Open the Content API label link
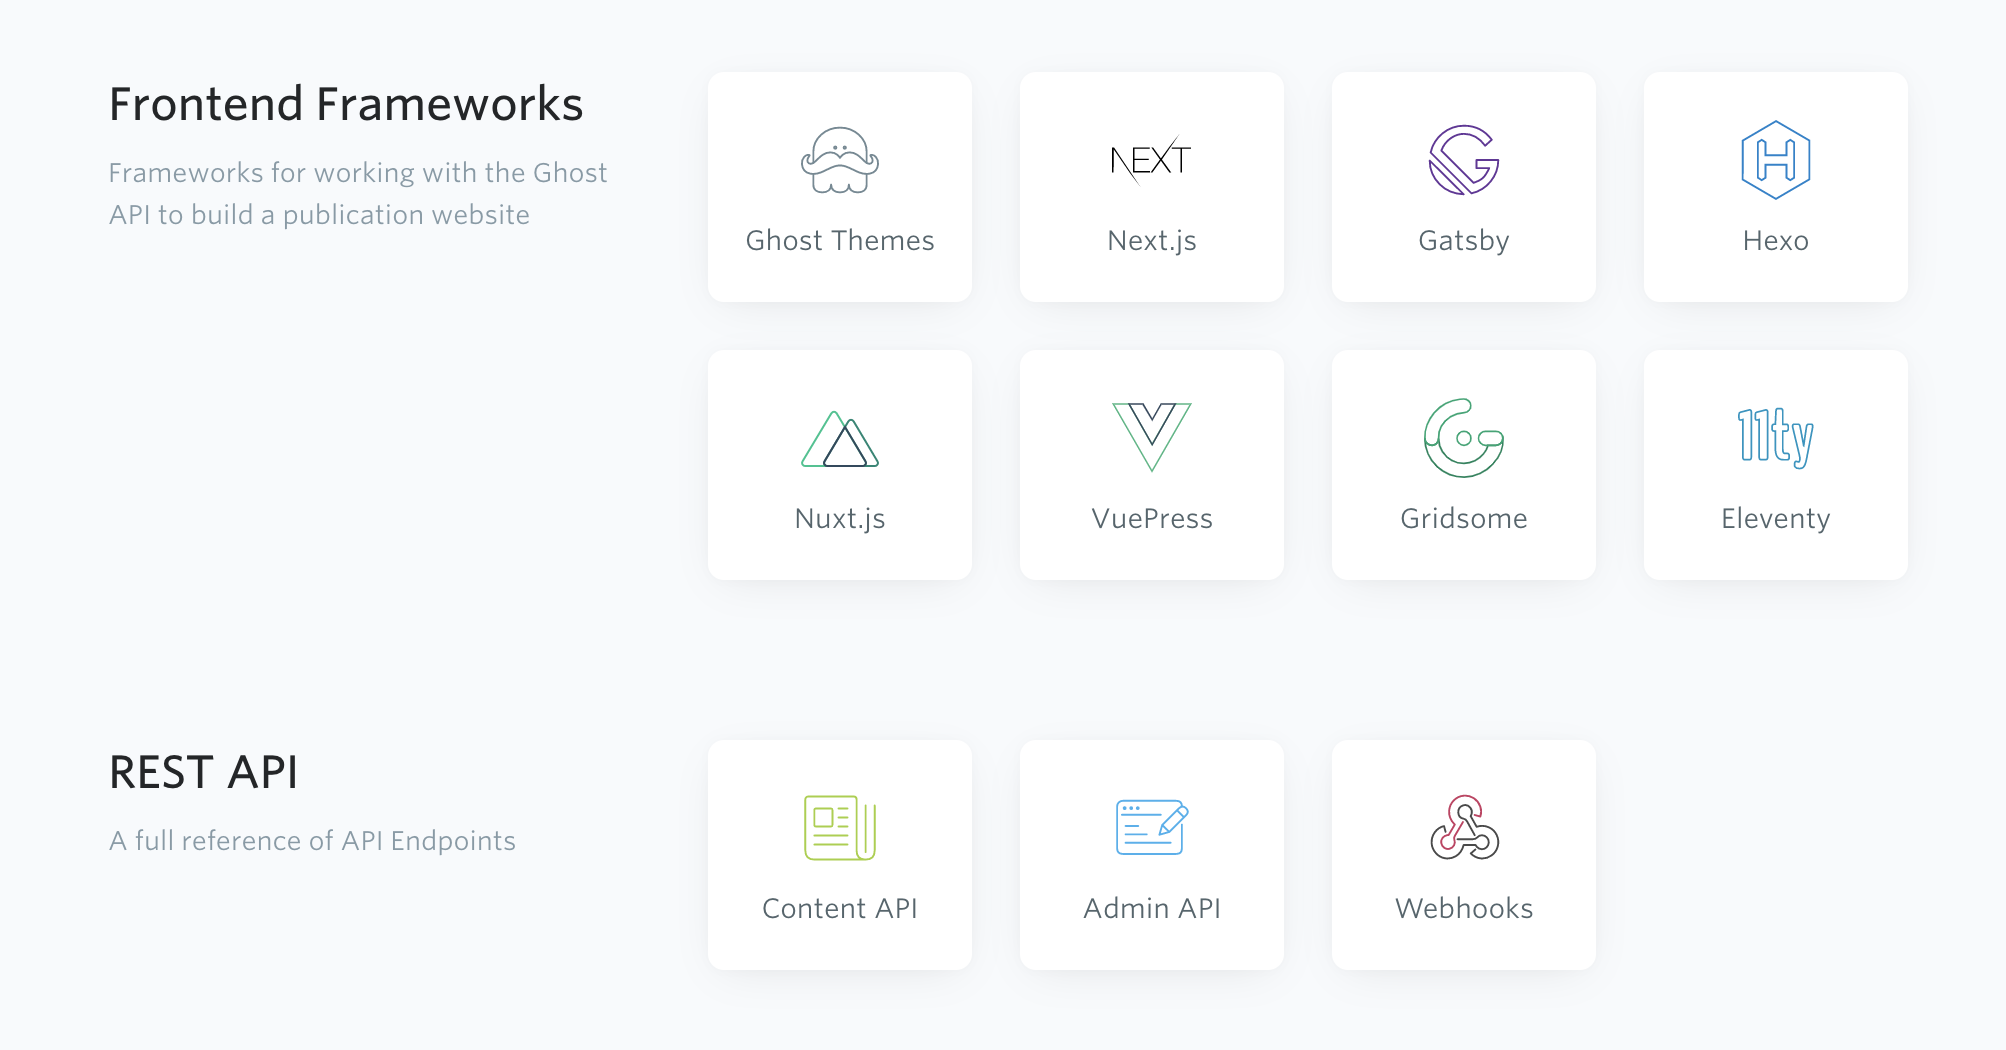Image resolution: width=2006 pixels, height=1050 pixels. (x=840, y=909)
